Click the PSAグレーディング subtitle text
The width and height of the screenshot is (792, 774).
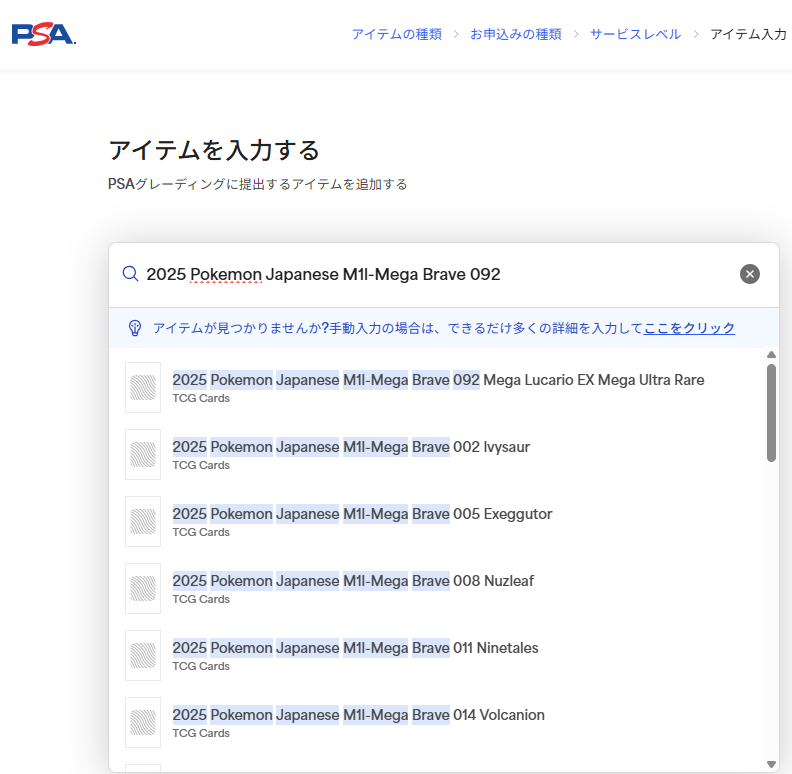pos(258,184)
